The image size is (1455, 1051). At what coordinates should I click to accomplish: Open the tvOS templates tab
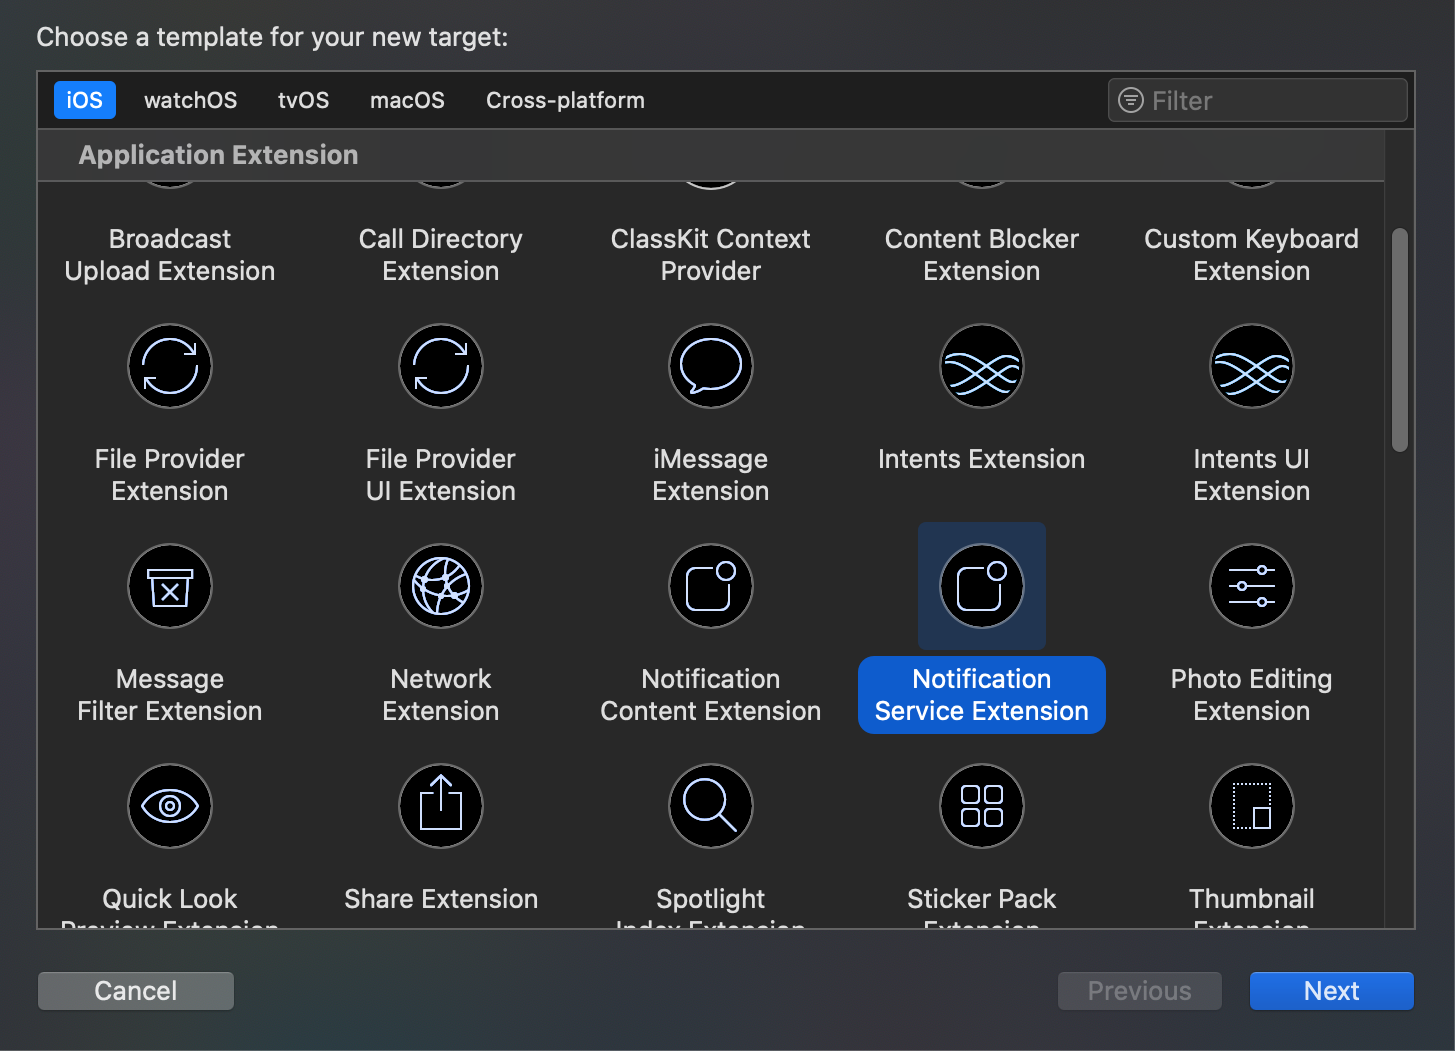(303, 100)
